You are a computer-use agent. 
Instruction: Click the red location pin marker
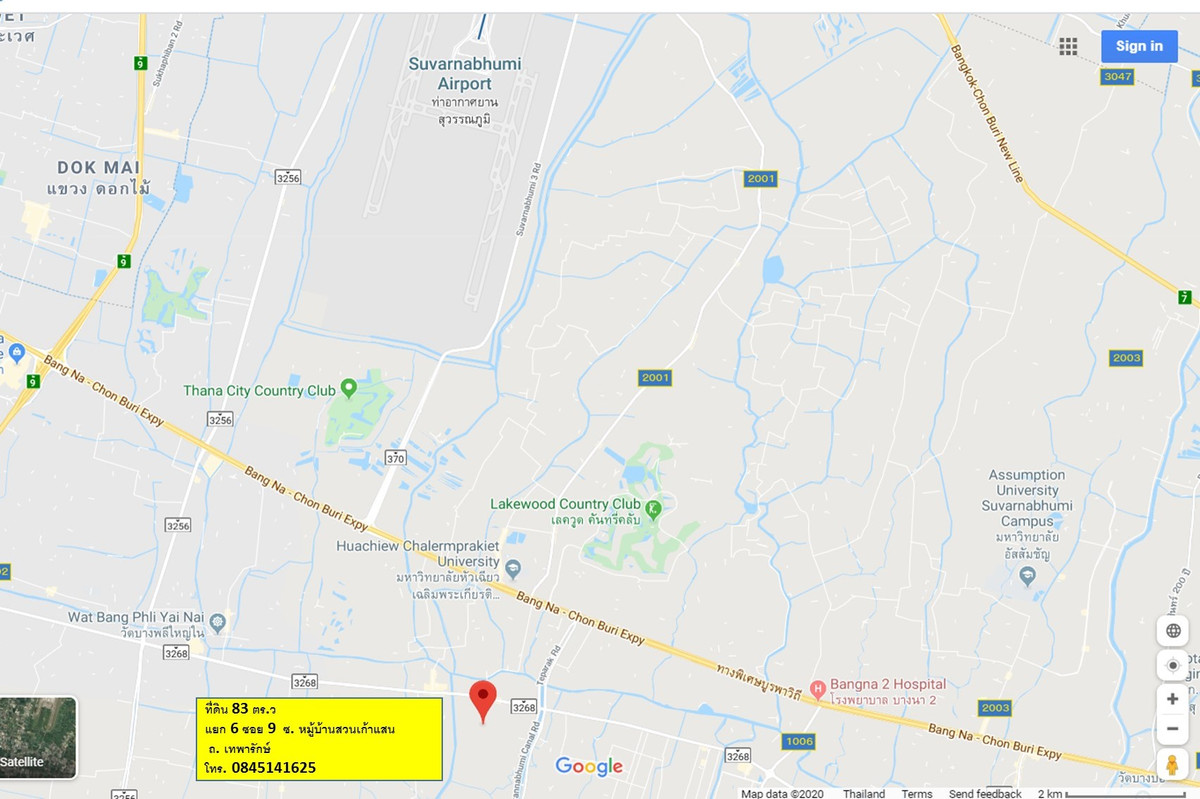[483, 702]
